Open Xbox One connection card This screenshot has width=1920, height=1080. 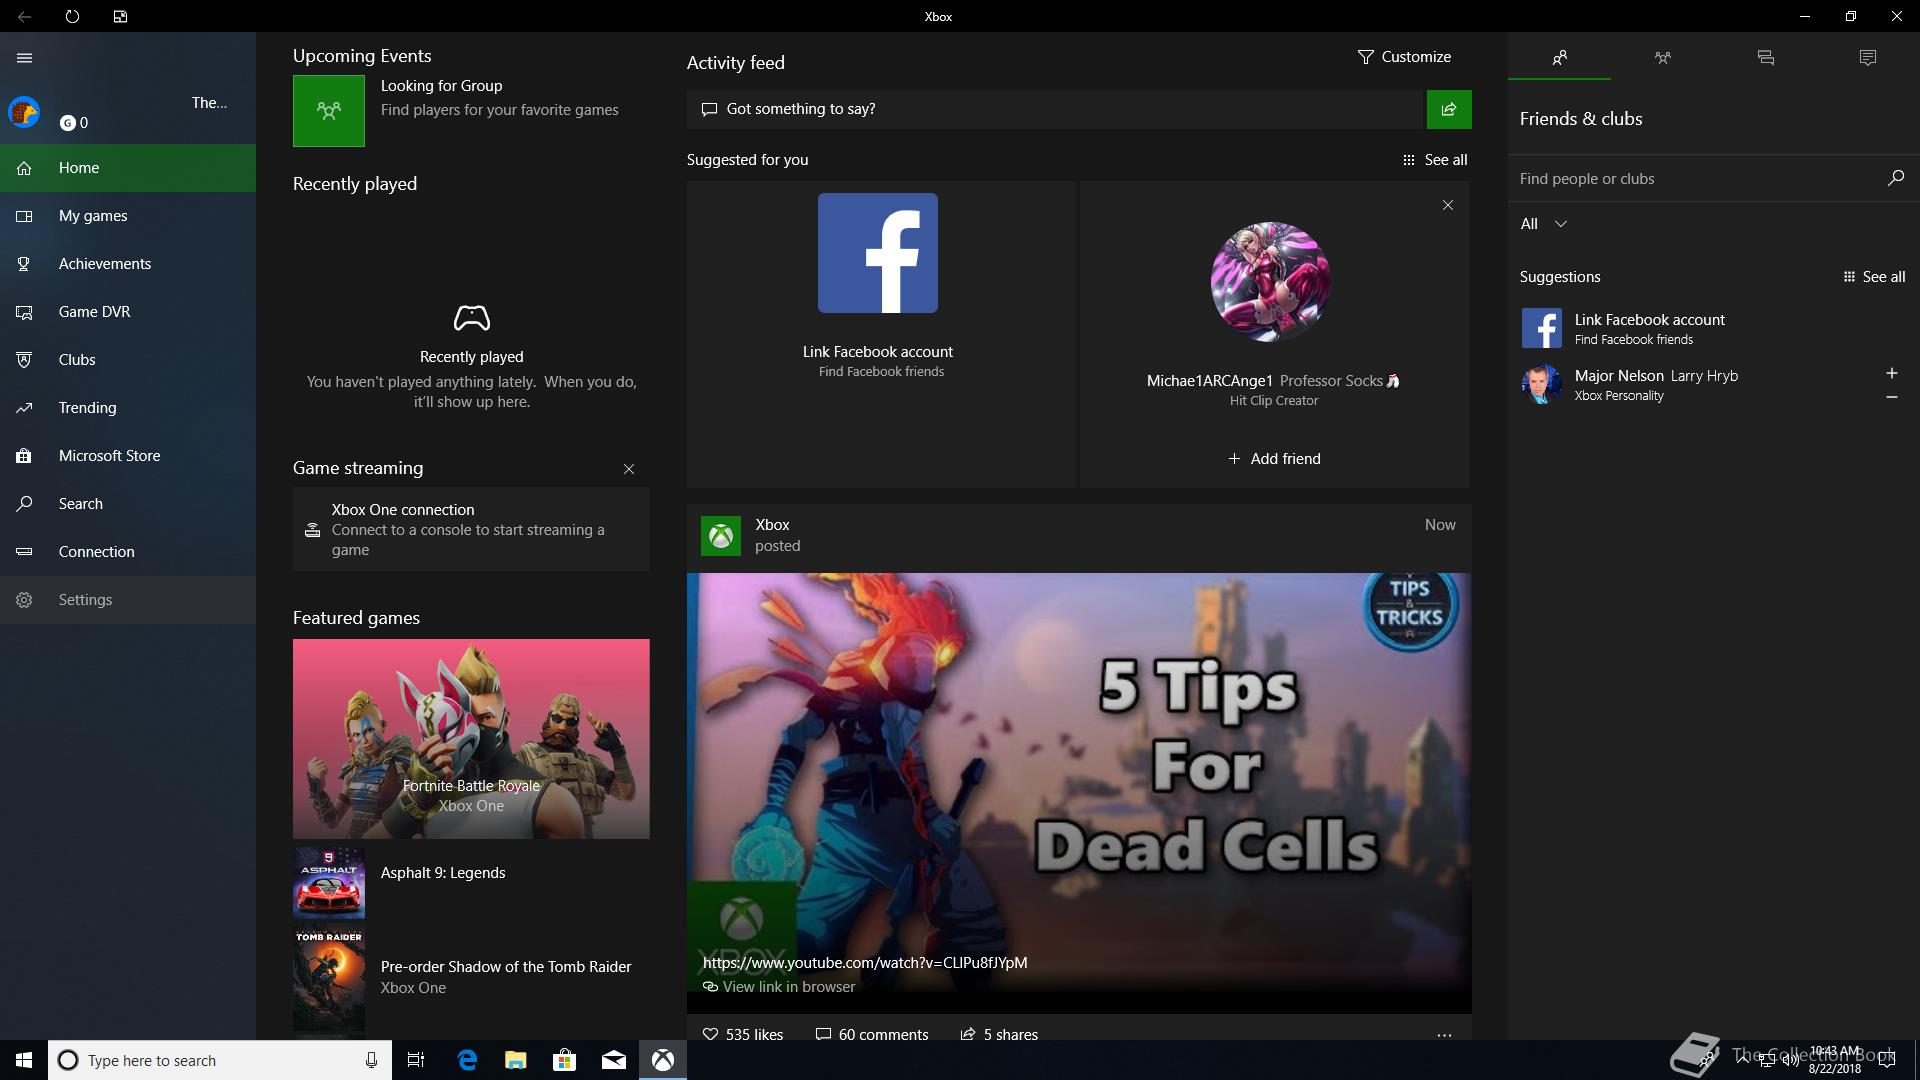point(471,529)
